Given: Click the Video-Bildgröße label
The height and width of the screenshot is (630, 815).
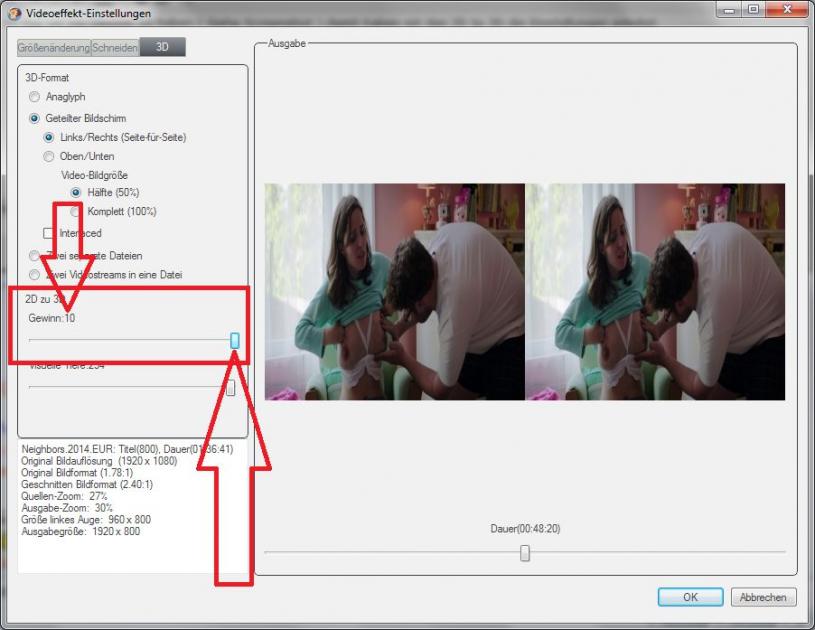Looking at the screenshot, I should click(x=94, y=175).
